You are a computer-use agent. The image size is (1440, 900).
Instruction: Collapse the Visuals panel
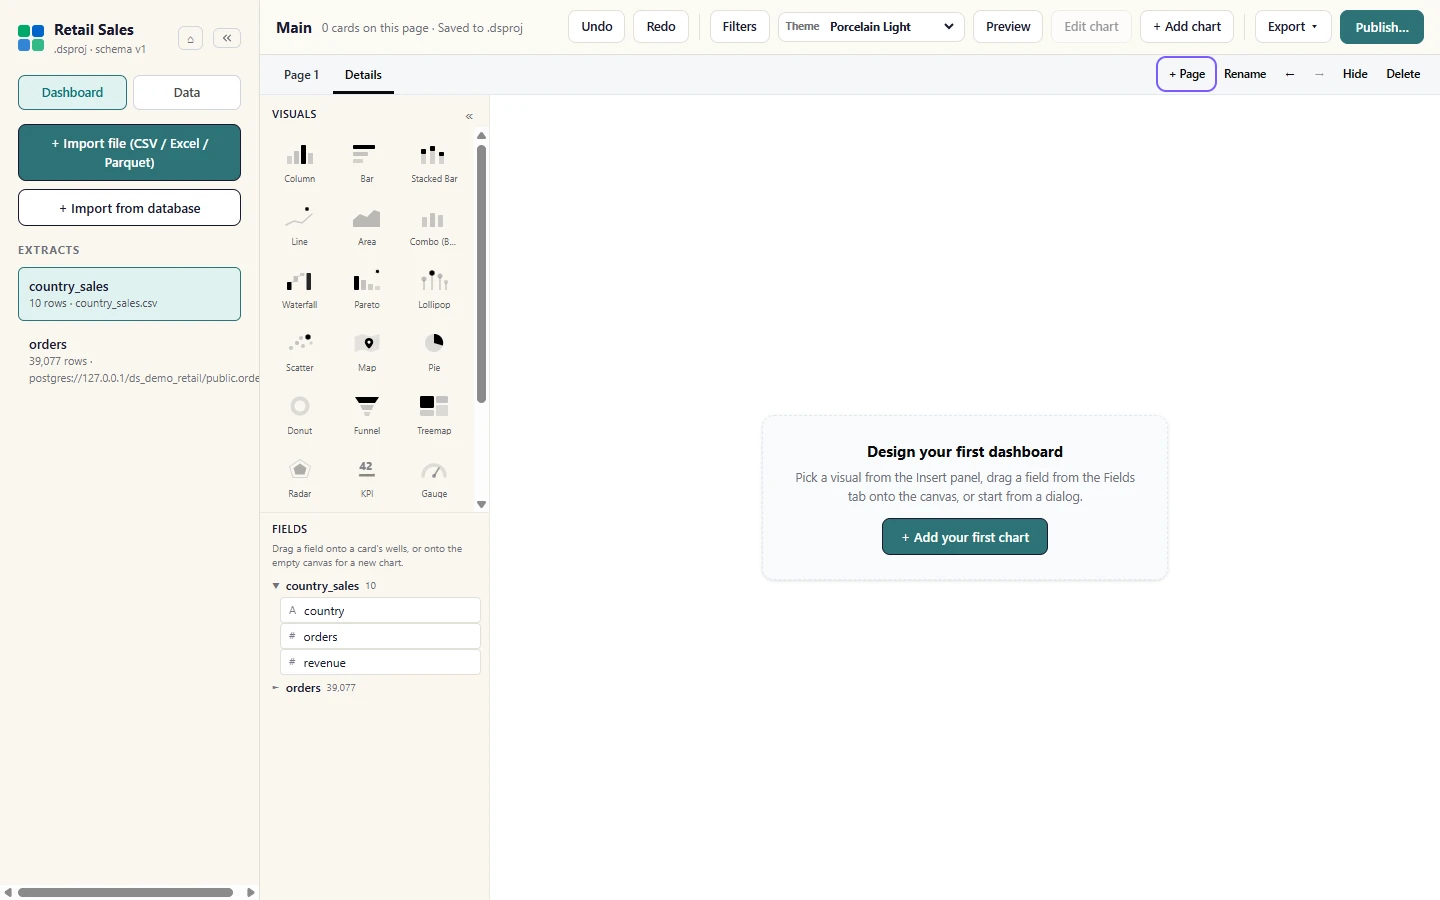[x=469, y=116]
